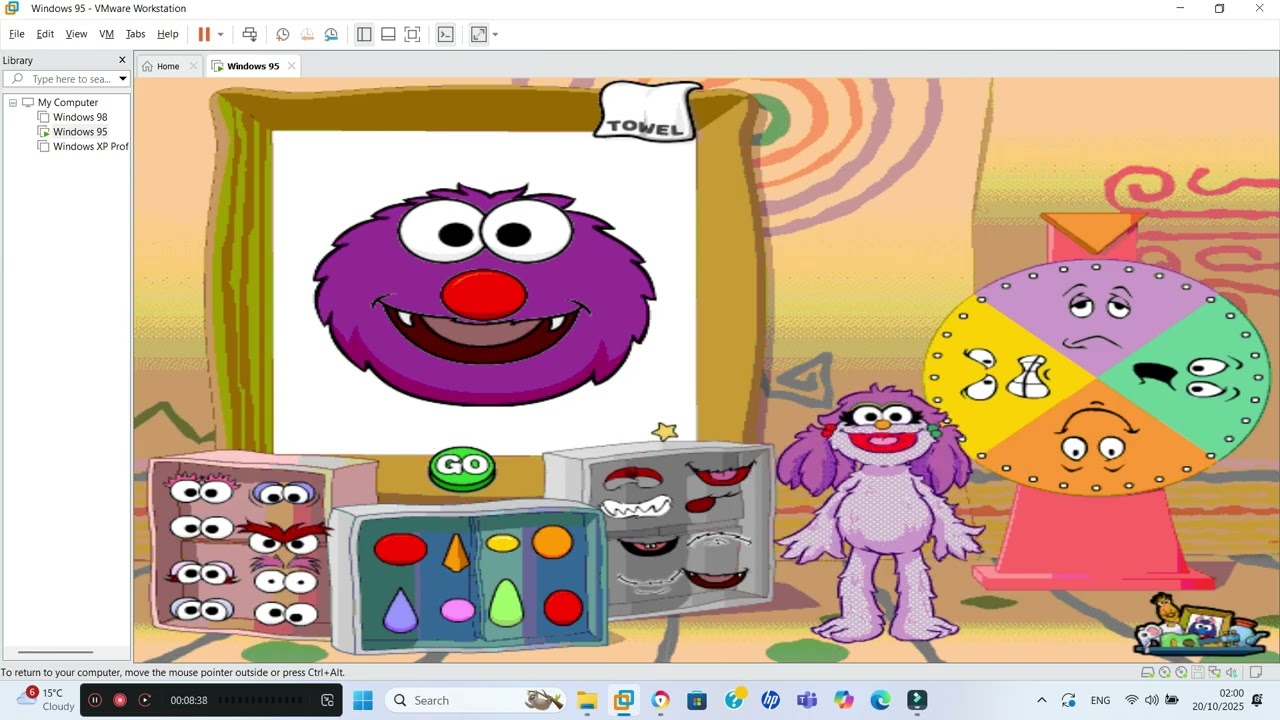Screen dimensions: 1280x720
Task: Click the library horizontal scrollbar
Action: 55,653
